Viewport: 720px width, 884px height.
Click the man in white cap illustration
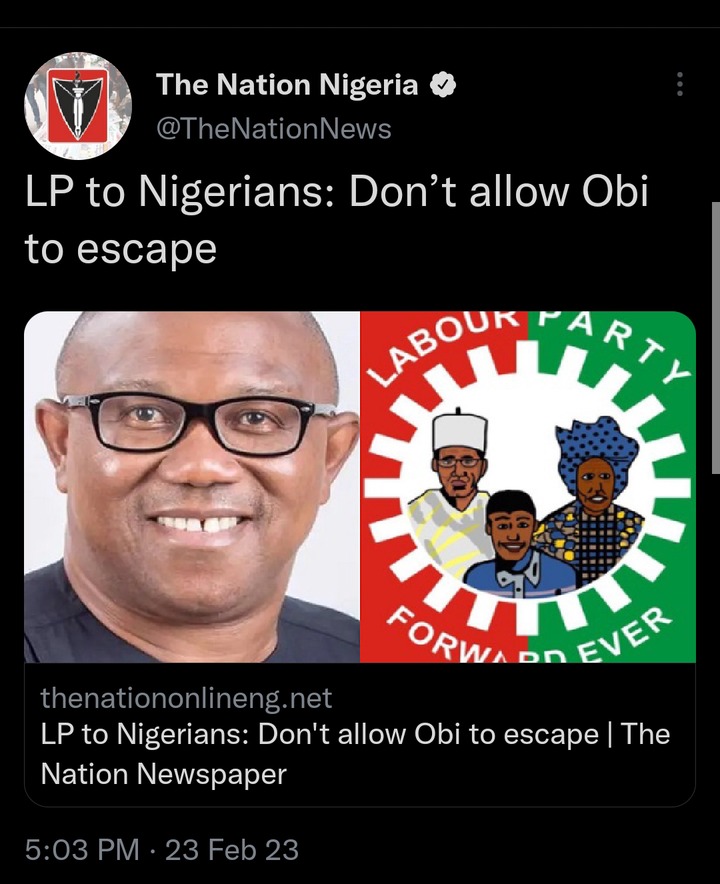(x=453, y=490)
